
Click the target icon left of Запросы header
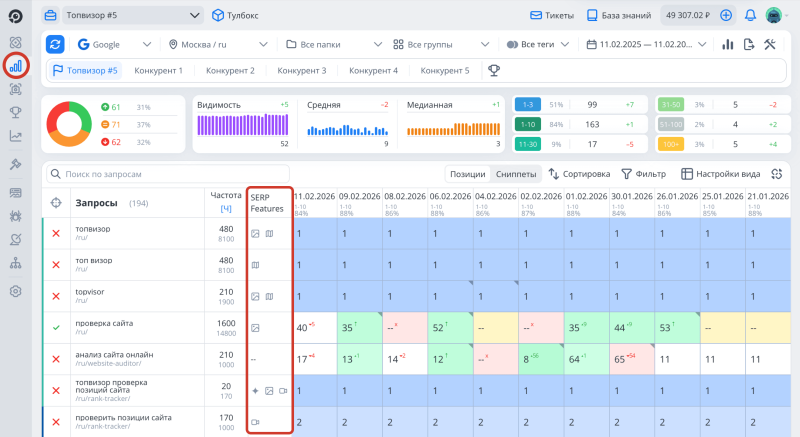click(x=55, y=203)
